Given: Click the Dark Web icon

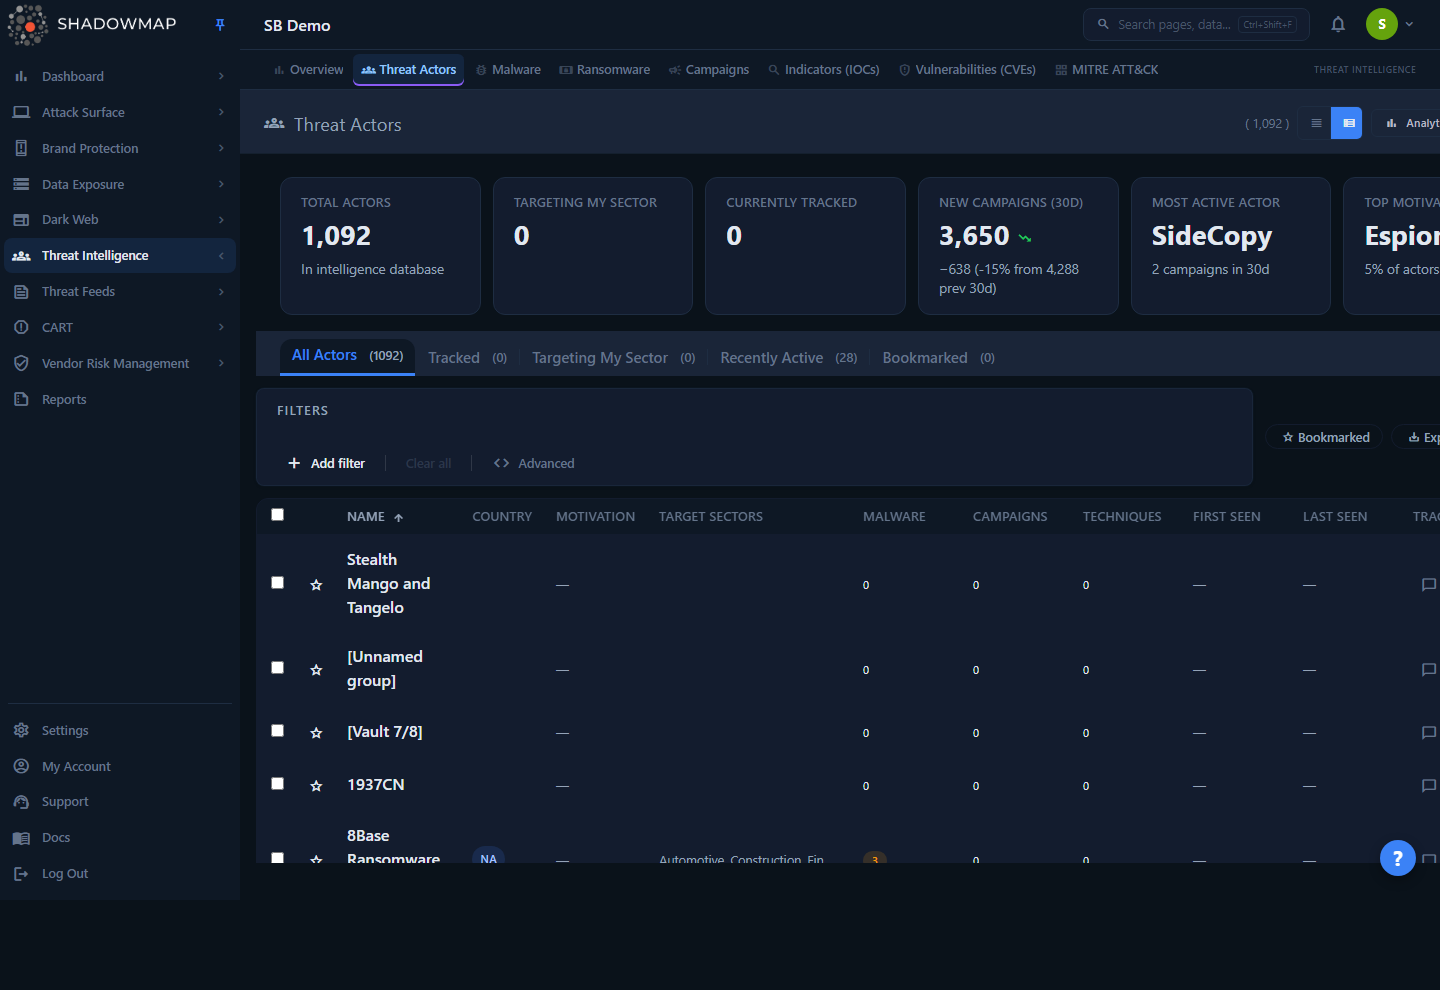Looking at the screenshot, I should tap(21, 220).
